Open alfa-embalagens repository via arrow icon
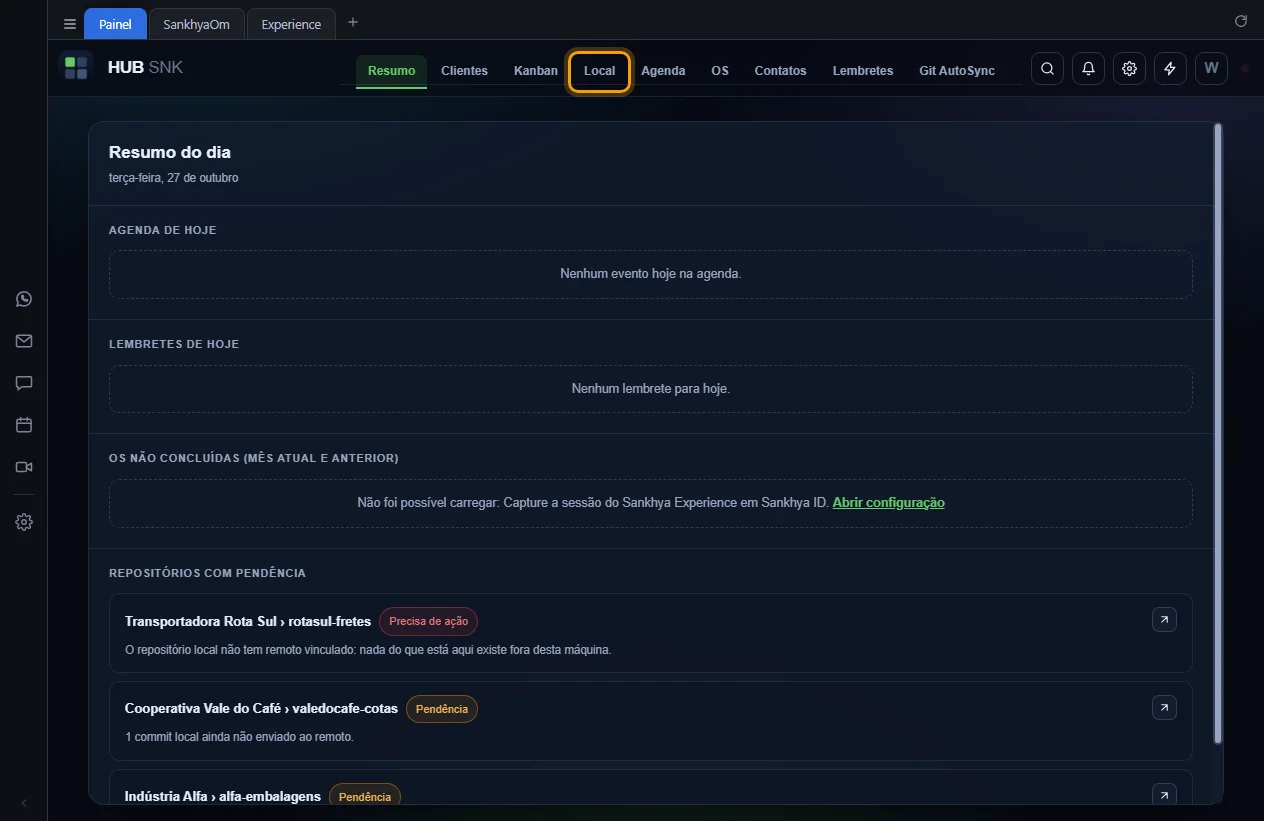 click(1164, 795)
